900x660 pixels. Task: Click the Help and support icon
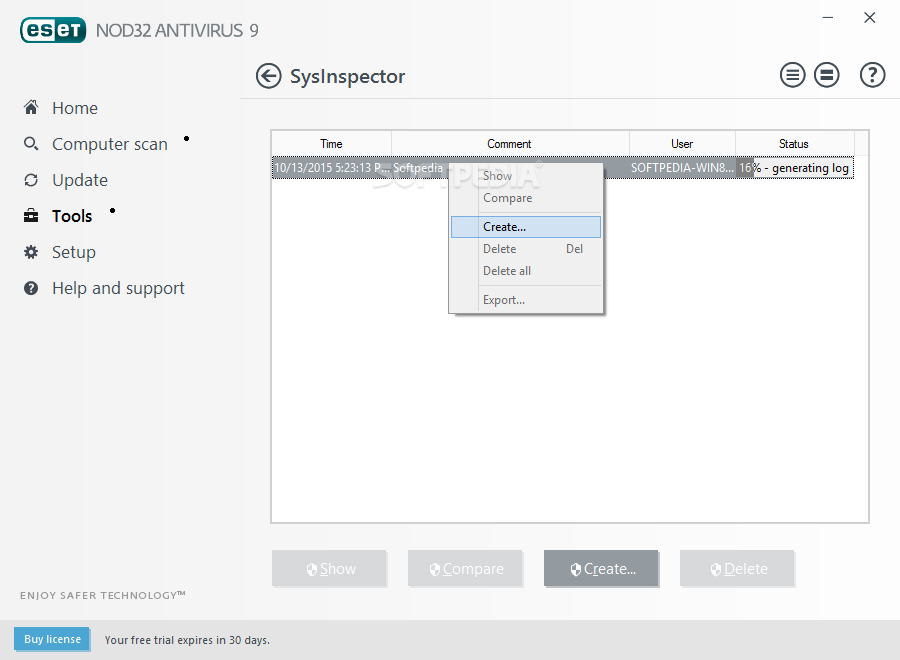point(31,288)
